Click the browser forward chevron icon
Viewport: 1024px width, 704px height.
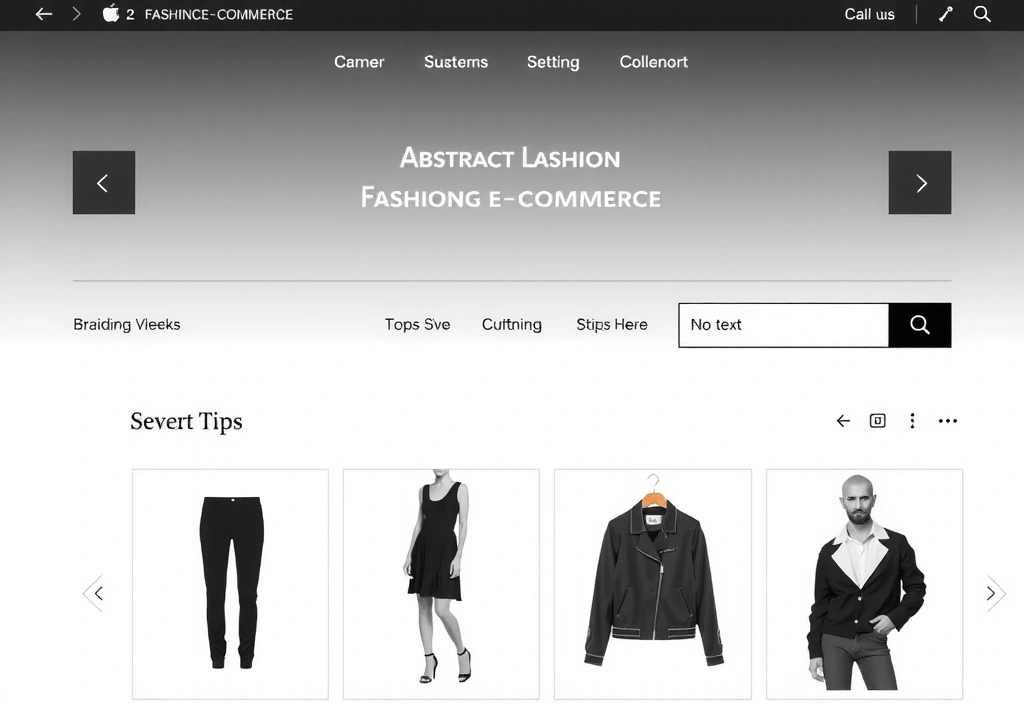76,14
